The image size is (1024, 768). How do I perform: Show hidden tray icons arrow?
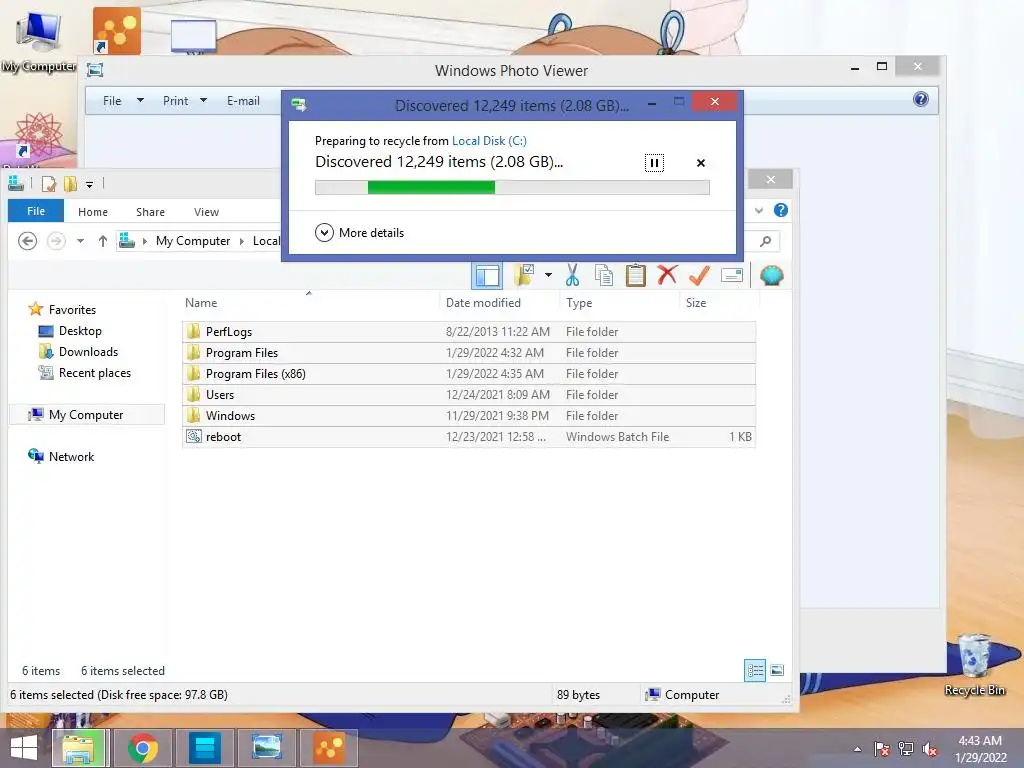[857, 749]
